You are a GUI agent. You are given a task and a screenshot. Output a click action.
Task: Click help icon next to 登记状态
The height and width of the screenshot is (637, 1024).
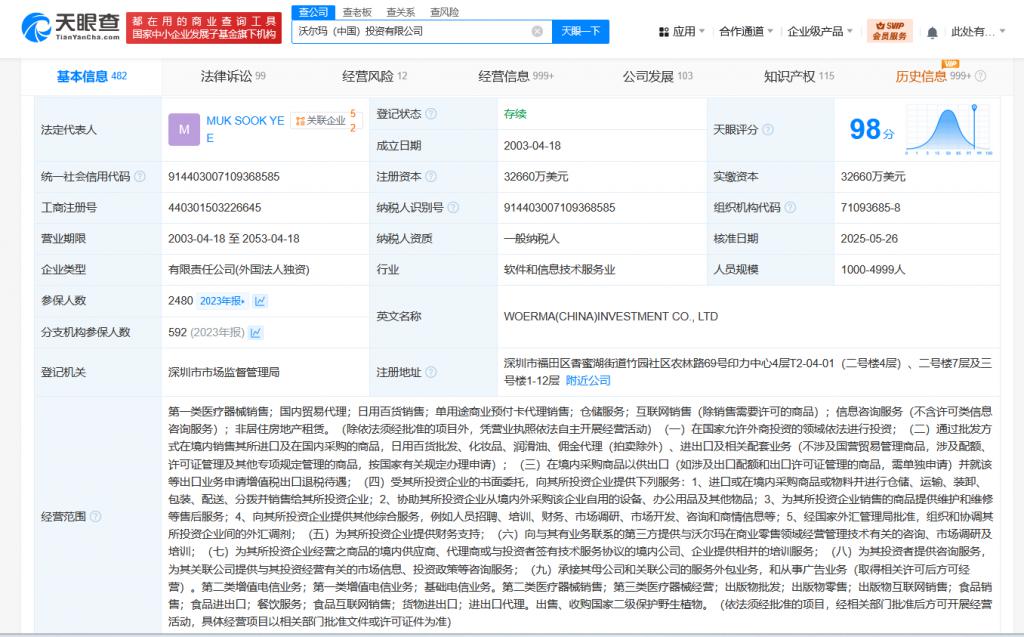pyautogui.click(x=431, y=114)
